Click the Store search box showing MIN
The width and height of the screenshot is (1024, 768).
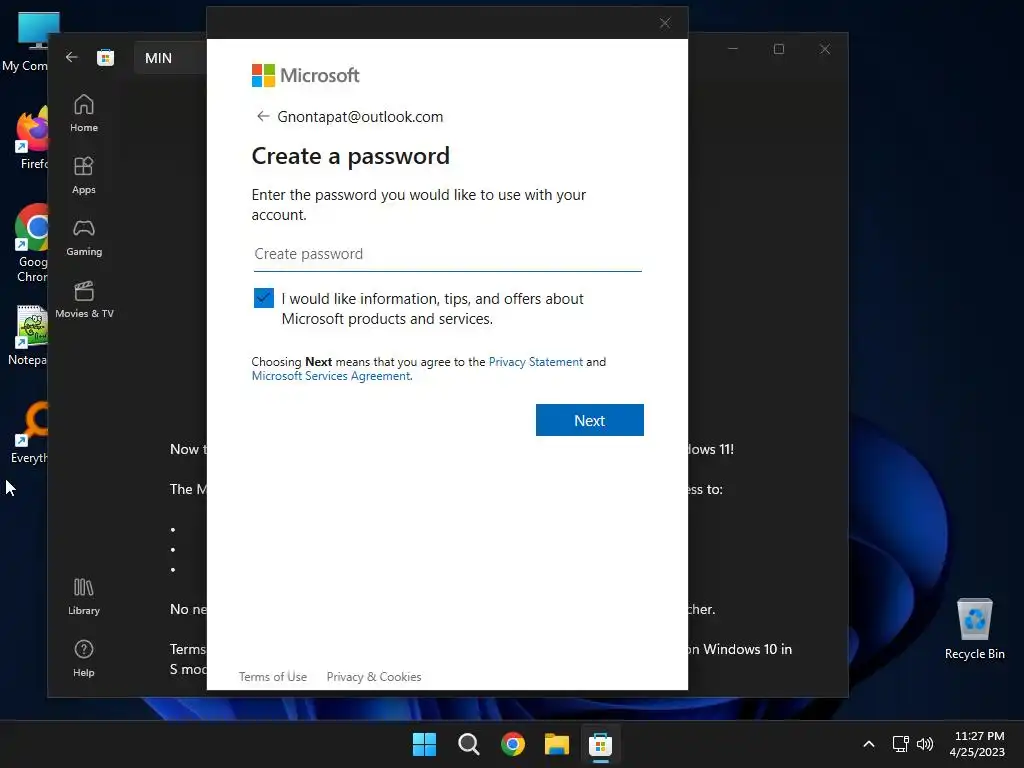click(x=171, y=58)
